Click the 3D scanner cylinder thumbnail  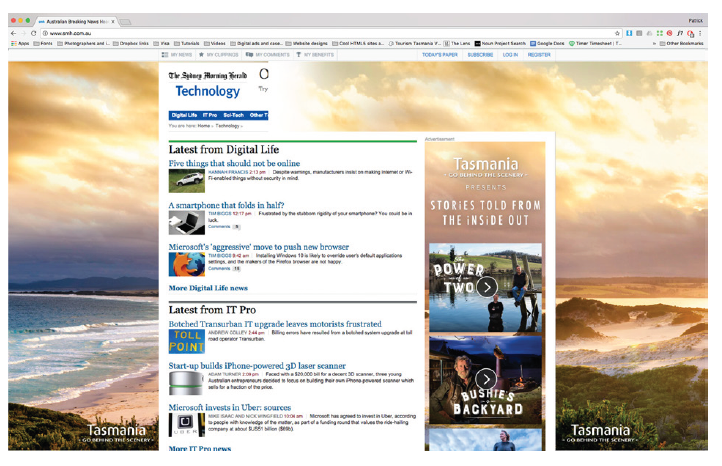point(186,383)
